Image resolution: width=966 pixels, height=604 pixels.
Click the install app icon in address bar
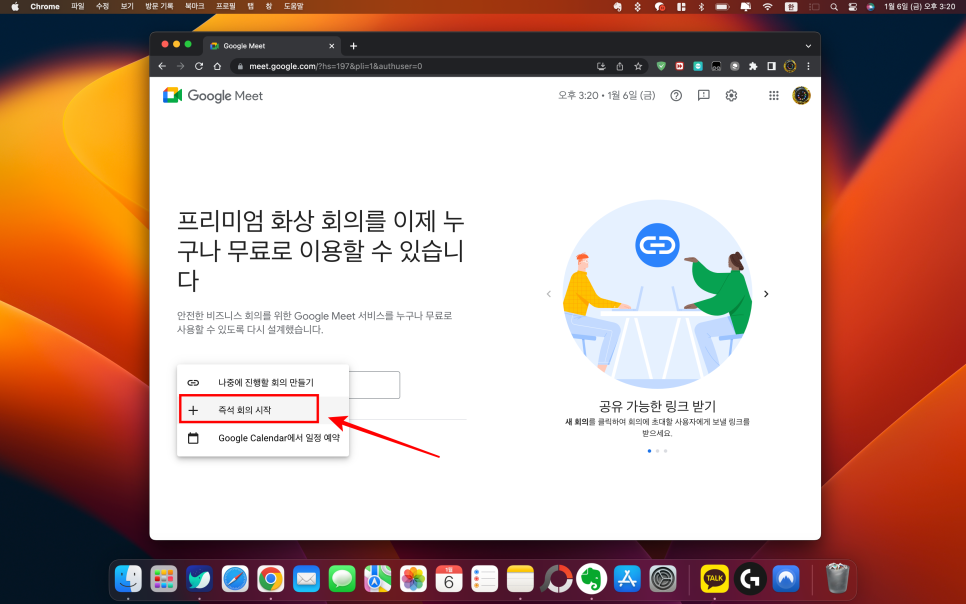(x=601, y=66)
